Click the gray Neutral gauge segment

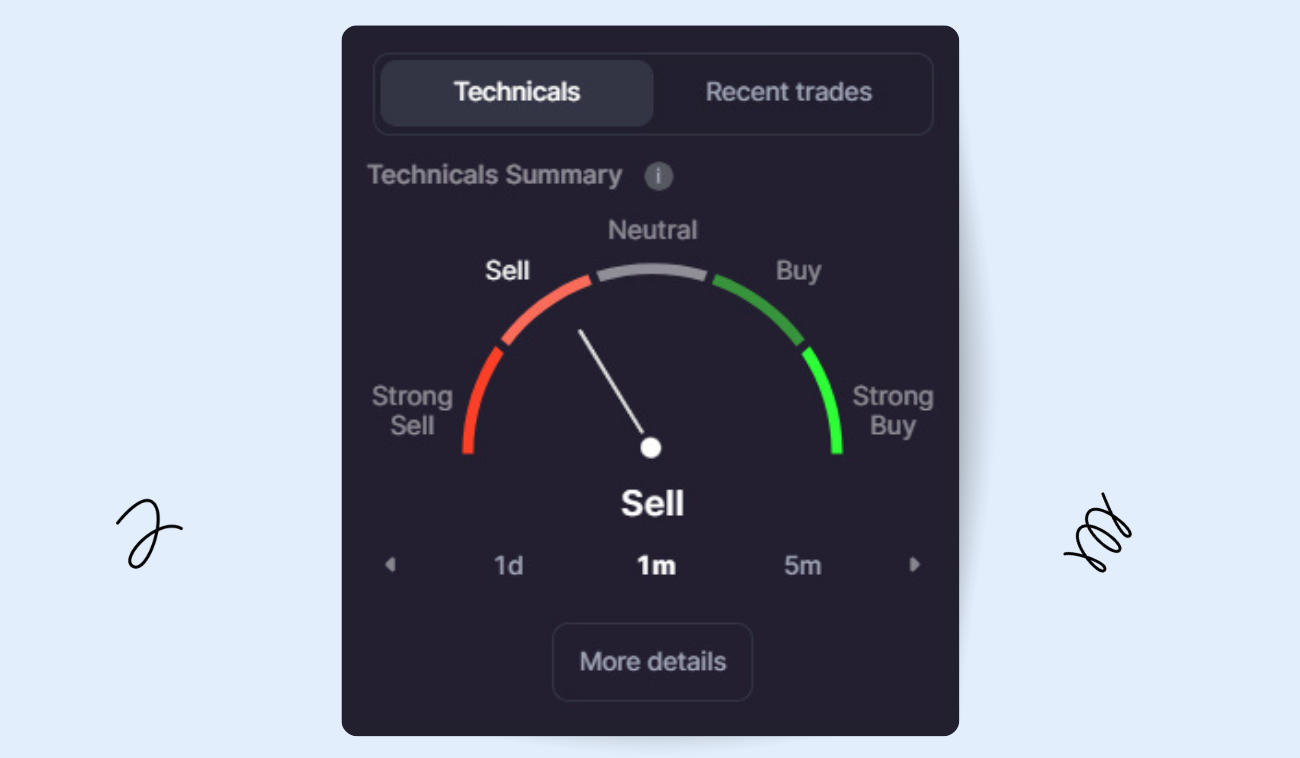pyautogui.click(x=651, y=270)
